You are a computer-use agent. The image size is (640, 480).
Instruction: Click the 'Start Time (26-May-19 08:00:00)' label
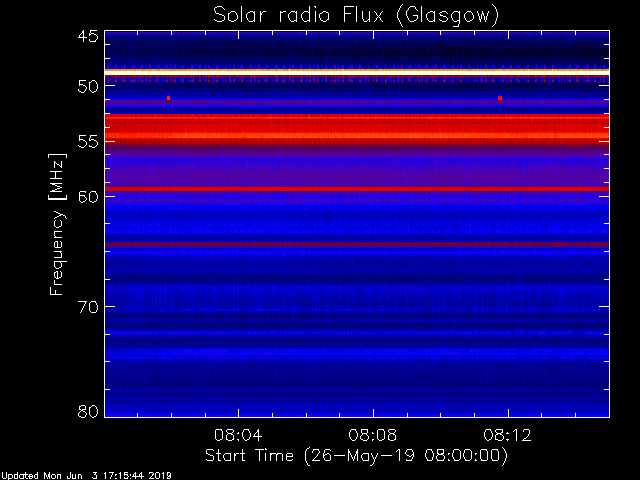[x=356, y=456]
